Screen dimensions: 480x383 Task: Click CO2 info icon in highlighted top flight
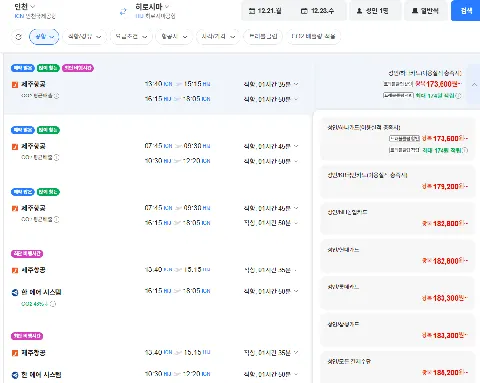point(56,96)
